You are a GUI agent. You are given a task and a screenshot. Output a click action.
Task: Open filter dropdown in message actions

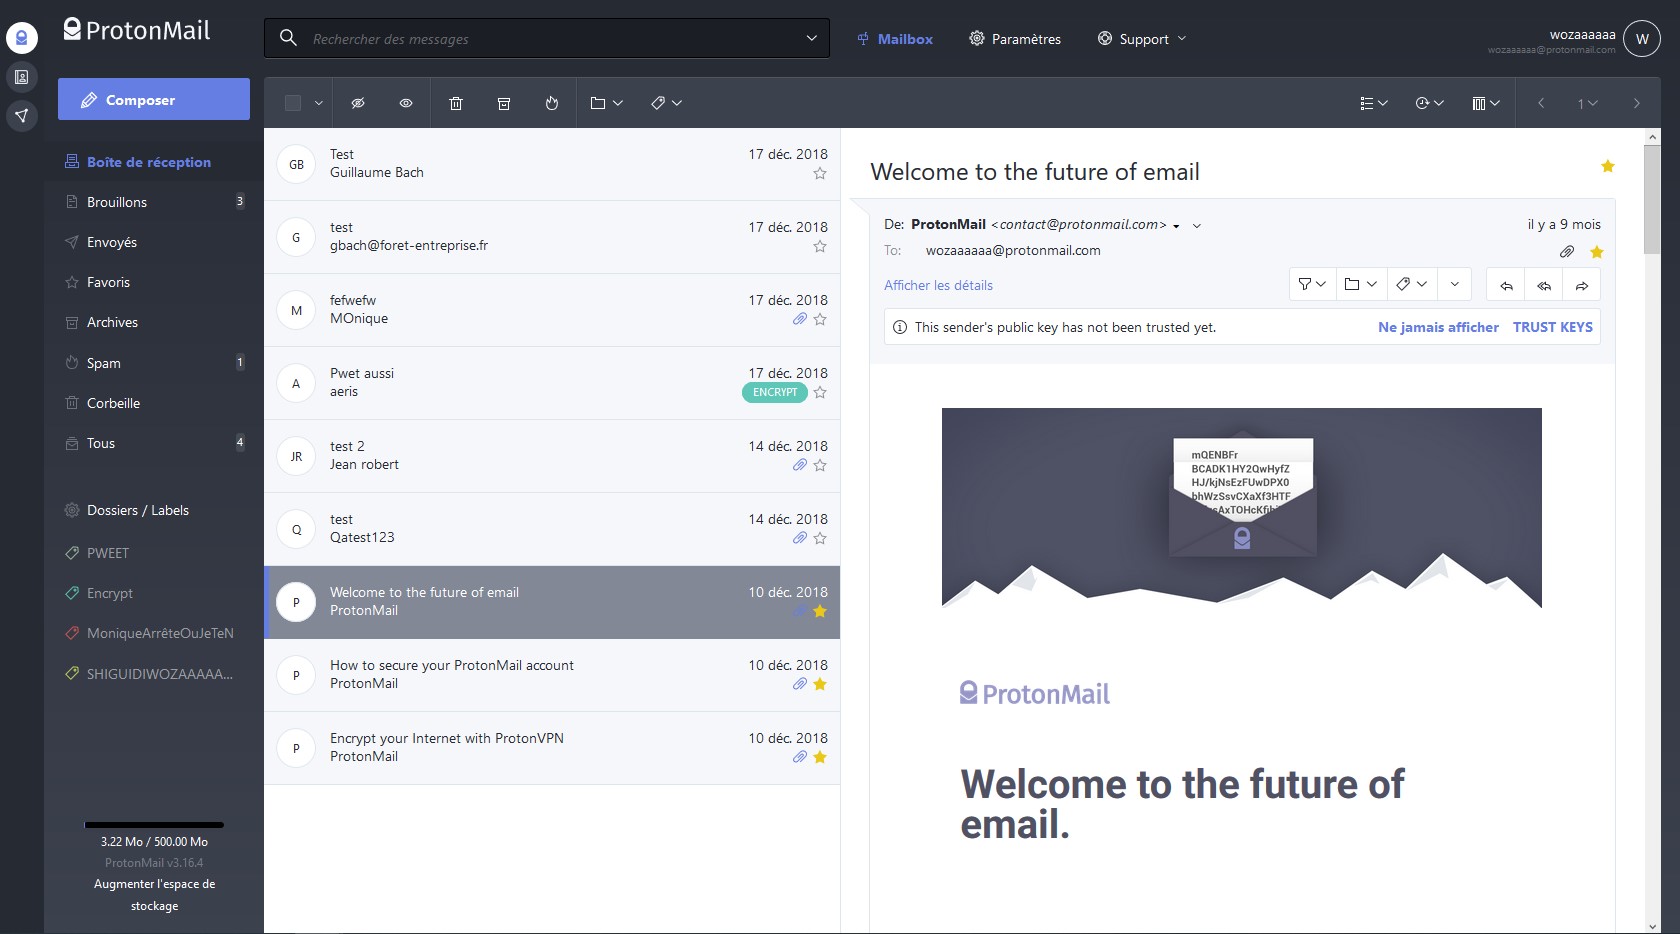pos(1313,285)
